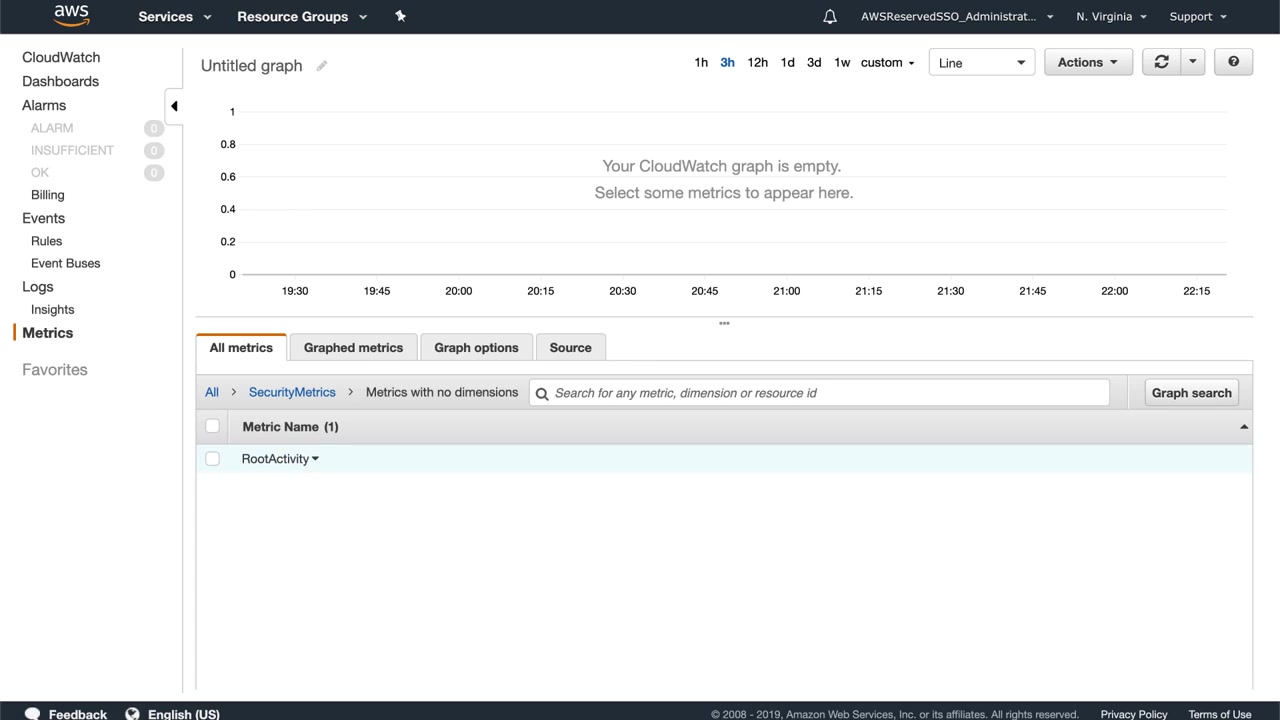Select the 12h time range
This screenshot has height=720, width=1280.
tap(758, 62)
